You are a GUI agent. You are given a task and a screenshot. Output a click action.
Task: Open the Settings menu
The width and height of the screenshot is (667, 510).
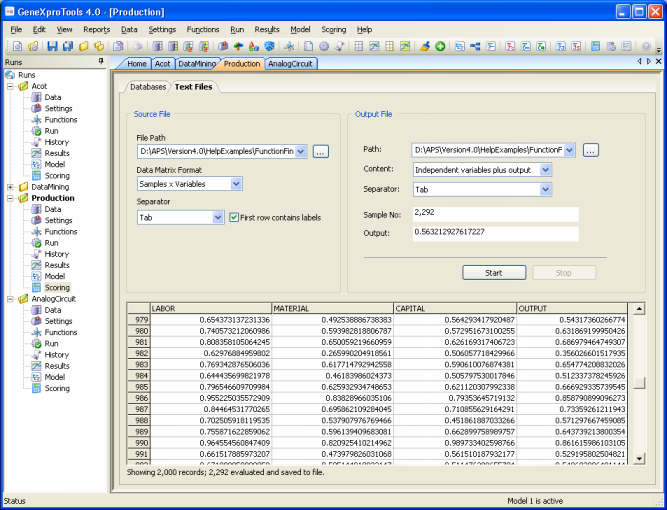point(162,29)
